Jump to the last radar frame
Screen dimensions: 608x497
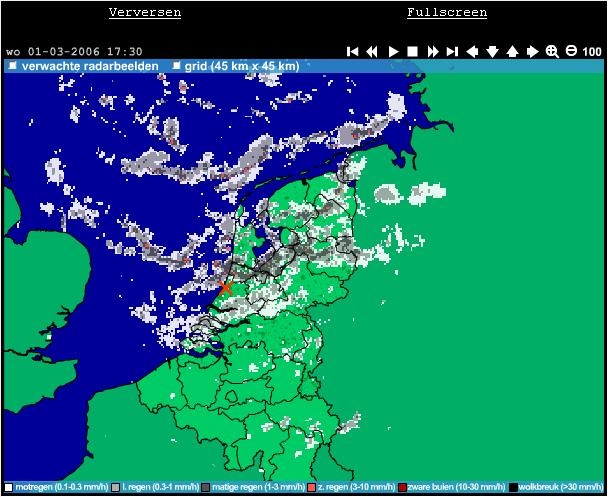(452, 51)
